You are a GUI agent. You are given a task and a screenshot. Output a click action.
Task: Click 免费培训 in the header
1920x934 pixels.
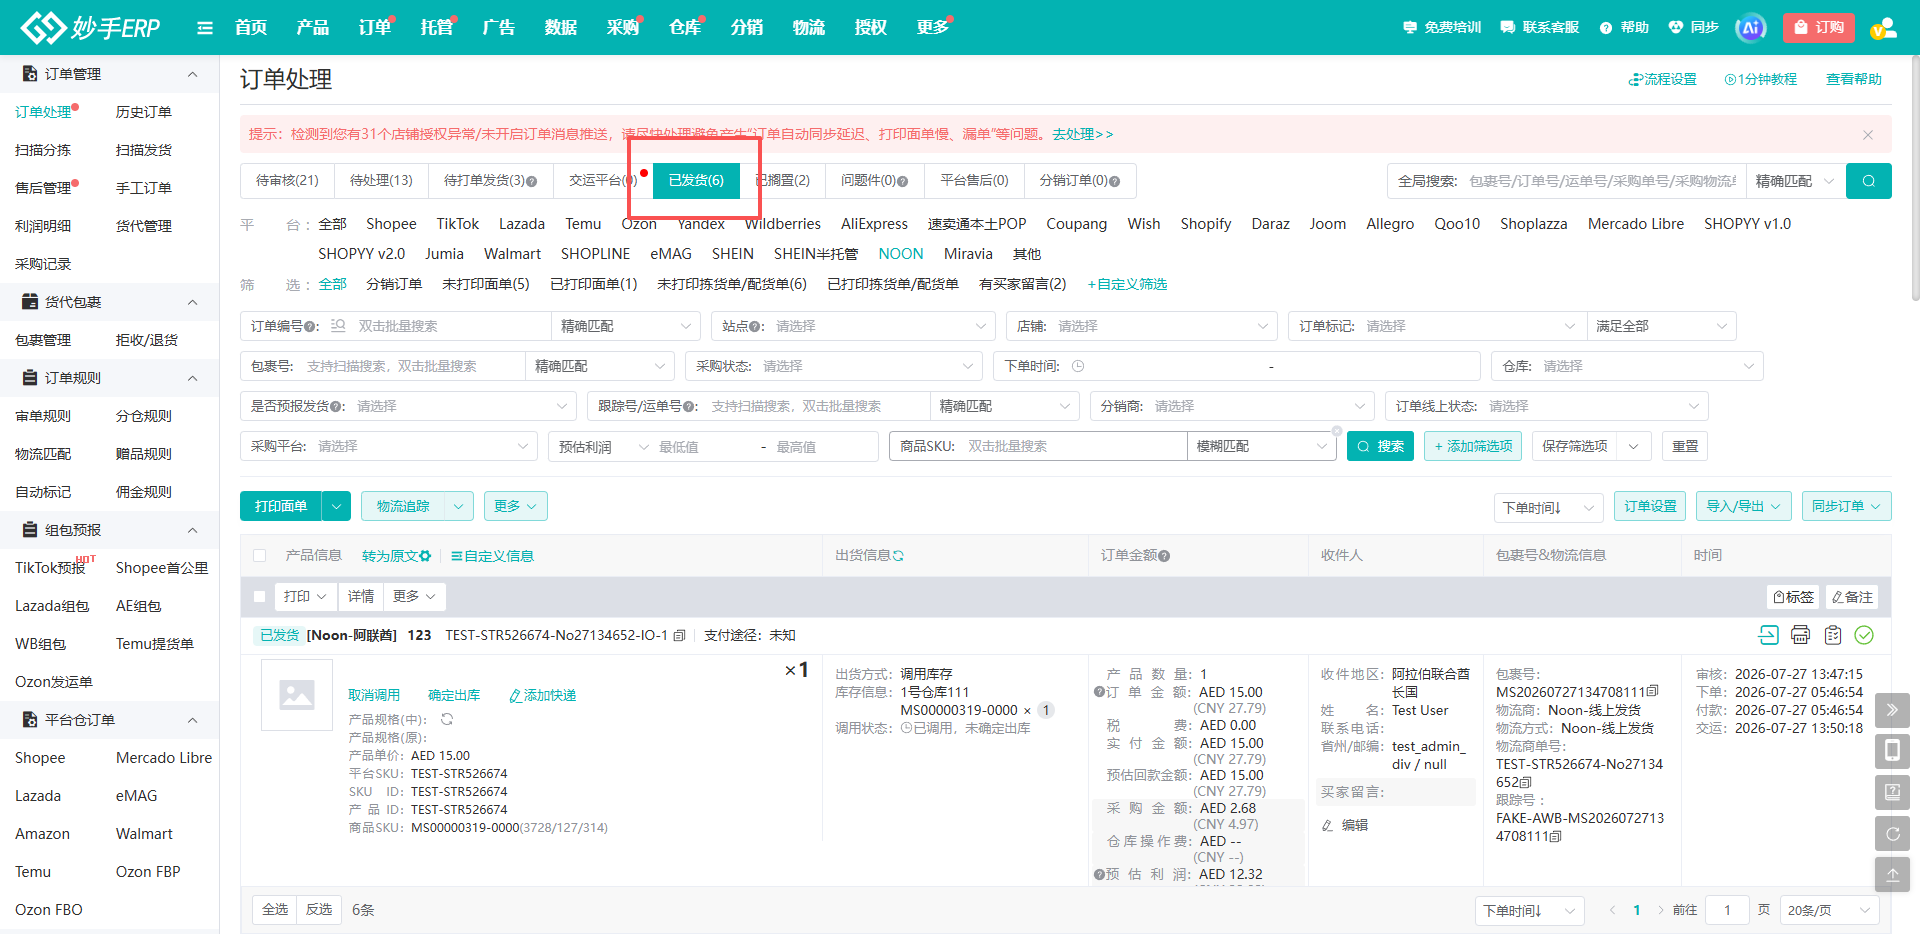click(1442, 28)
